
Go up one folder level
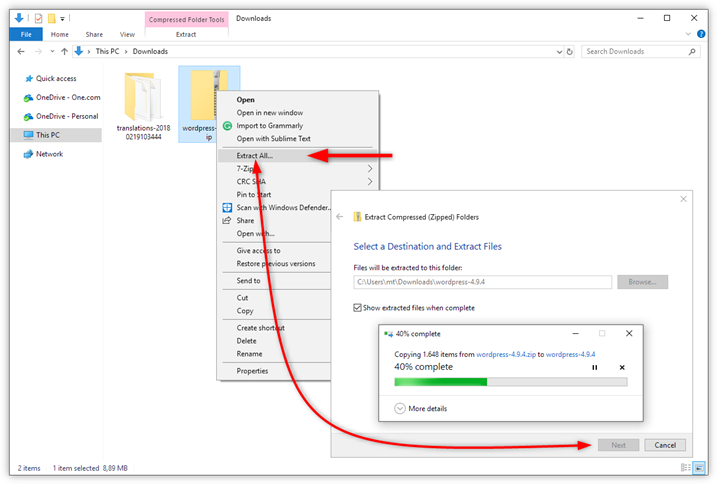point(64,51)
